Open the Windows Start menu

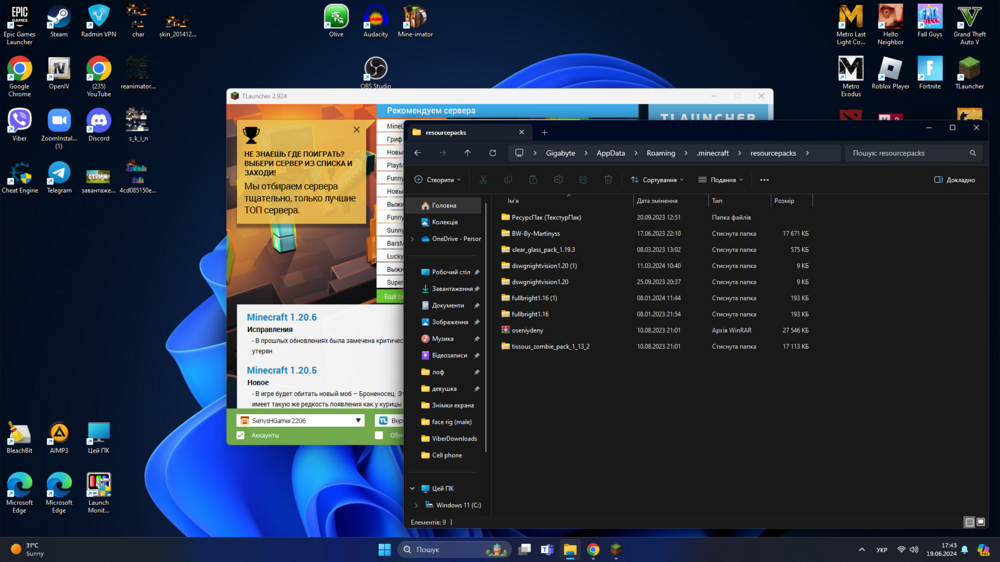385,549
